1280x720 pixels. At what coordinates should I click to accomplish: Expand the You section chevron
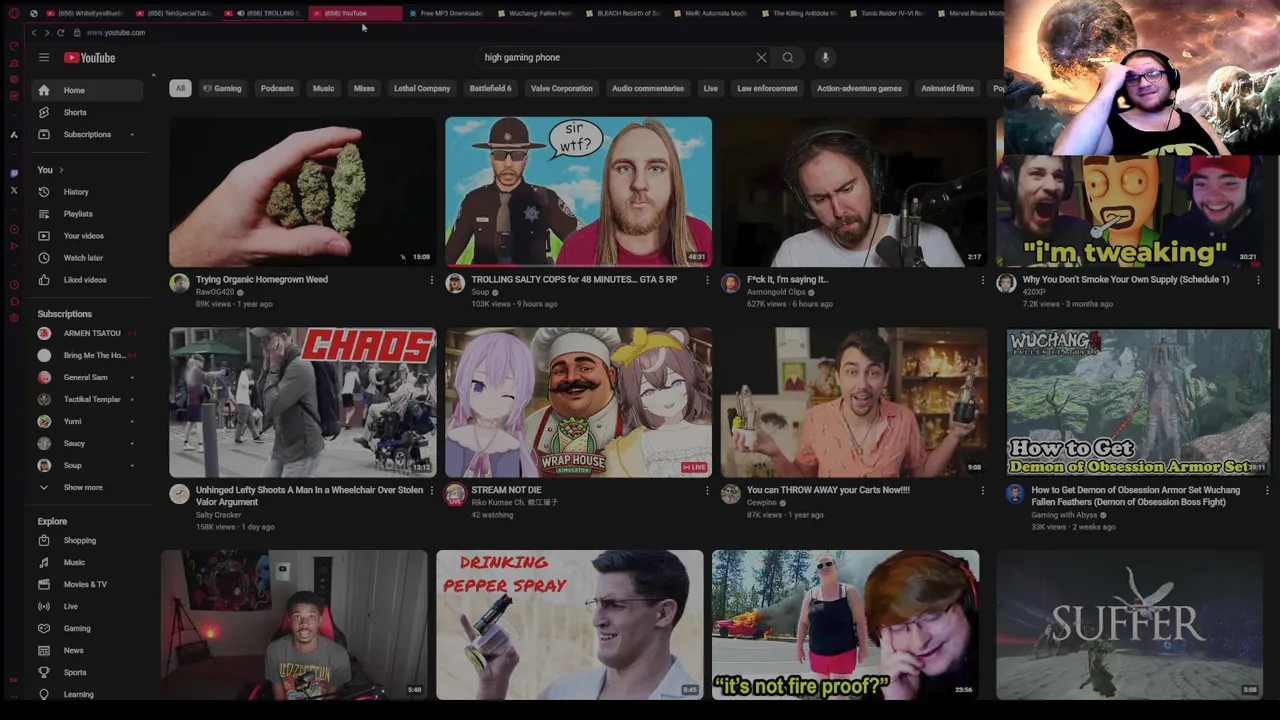point(61,170)
